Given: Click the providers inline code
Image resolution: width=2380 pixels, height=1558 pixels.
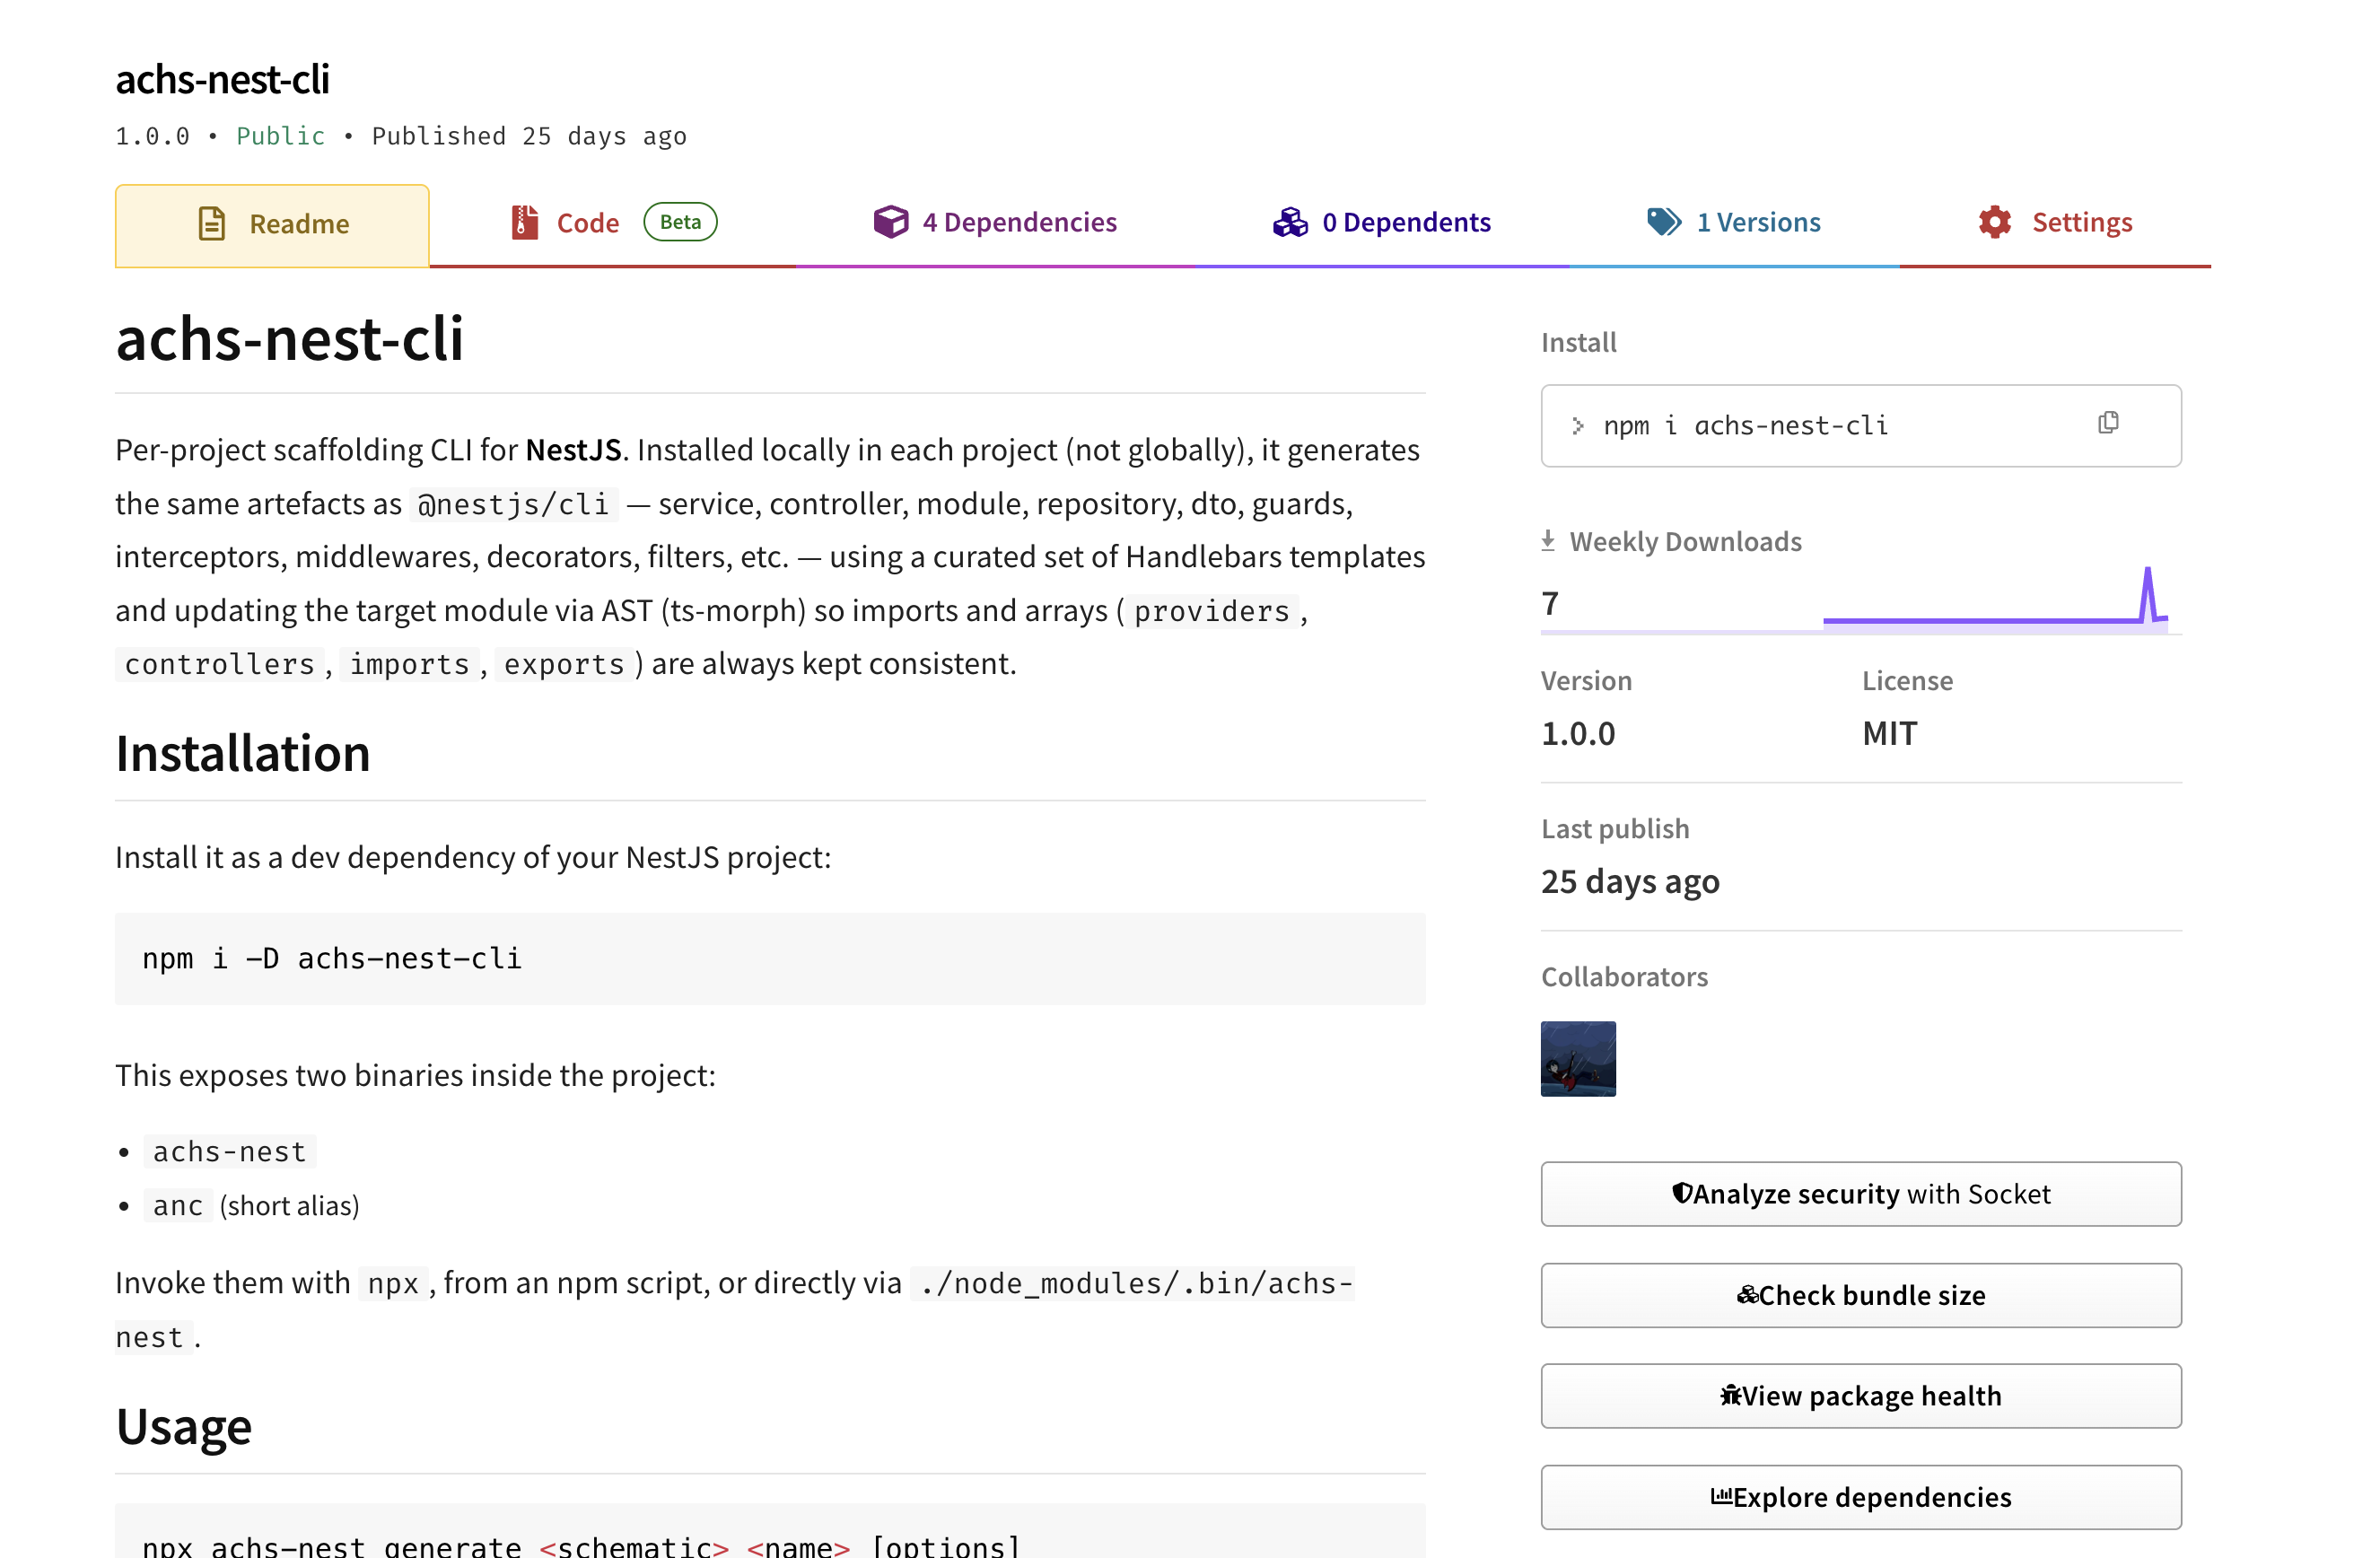Looking at the screenshot, I should coord(1212,611).
